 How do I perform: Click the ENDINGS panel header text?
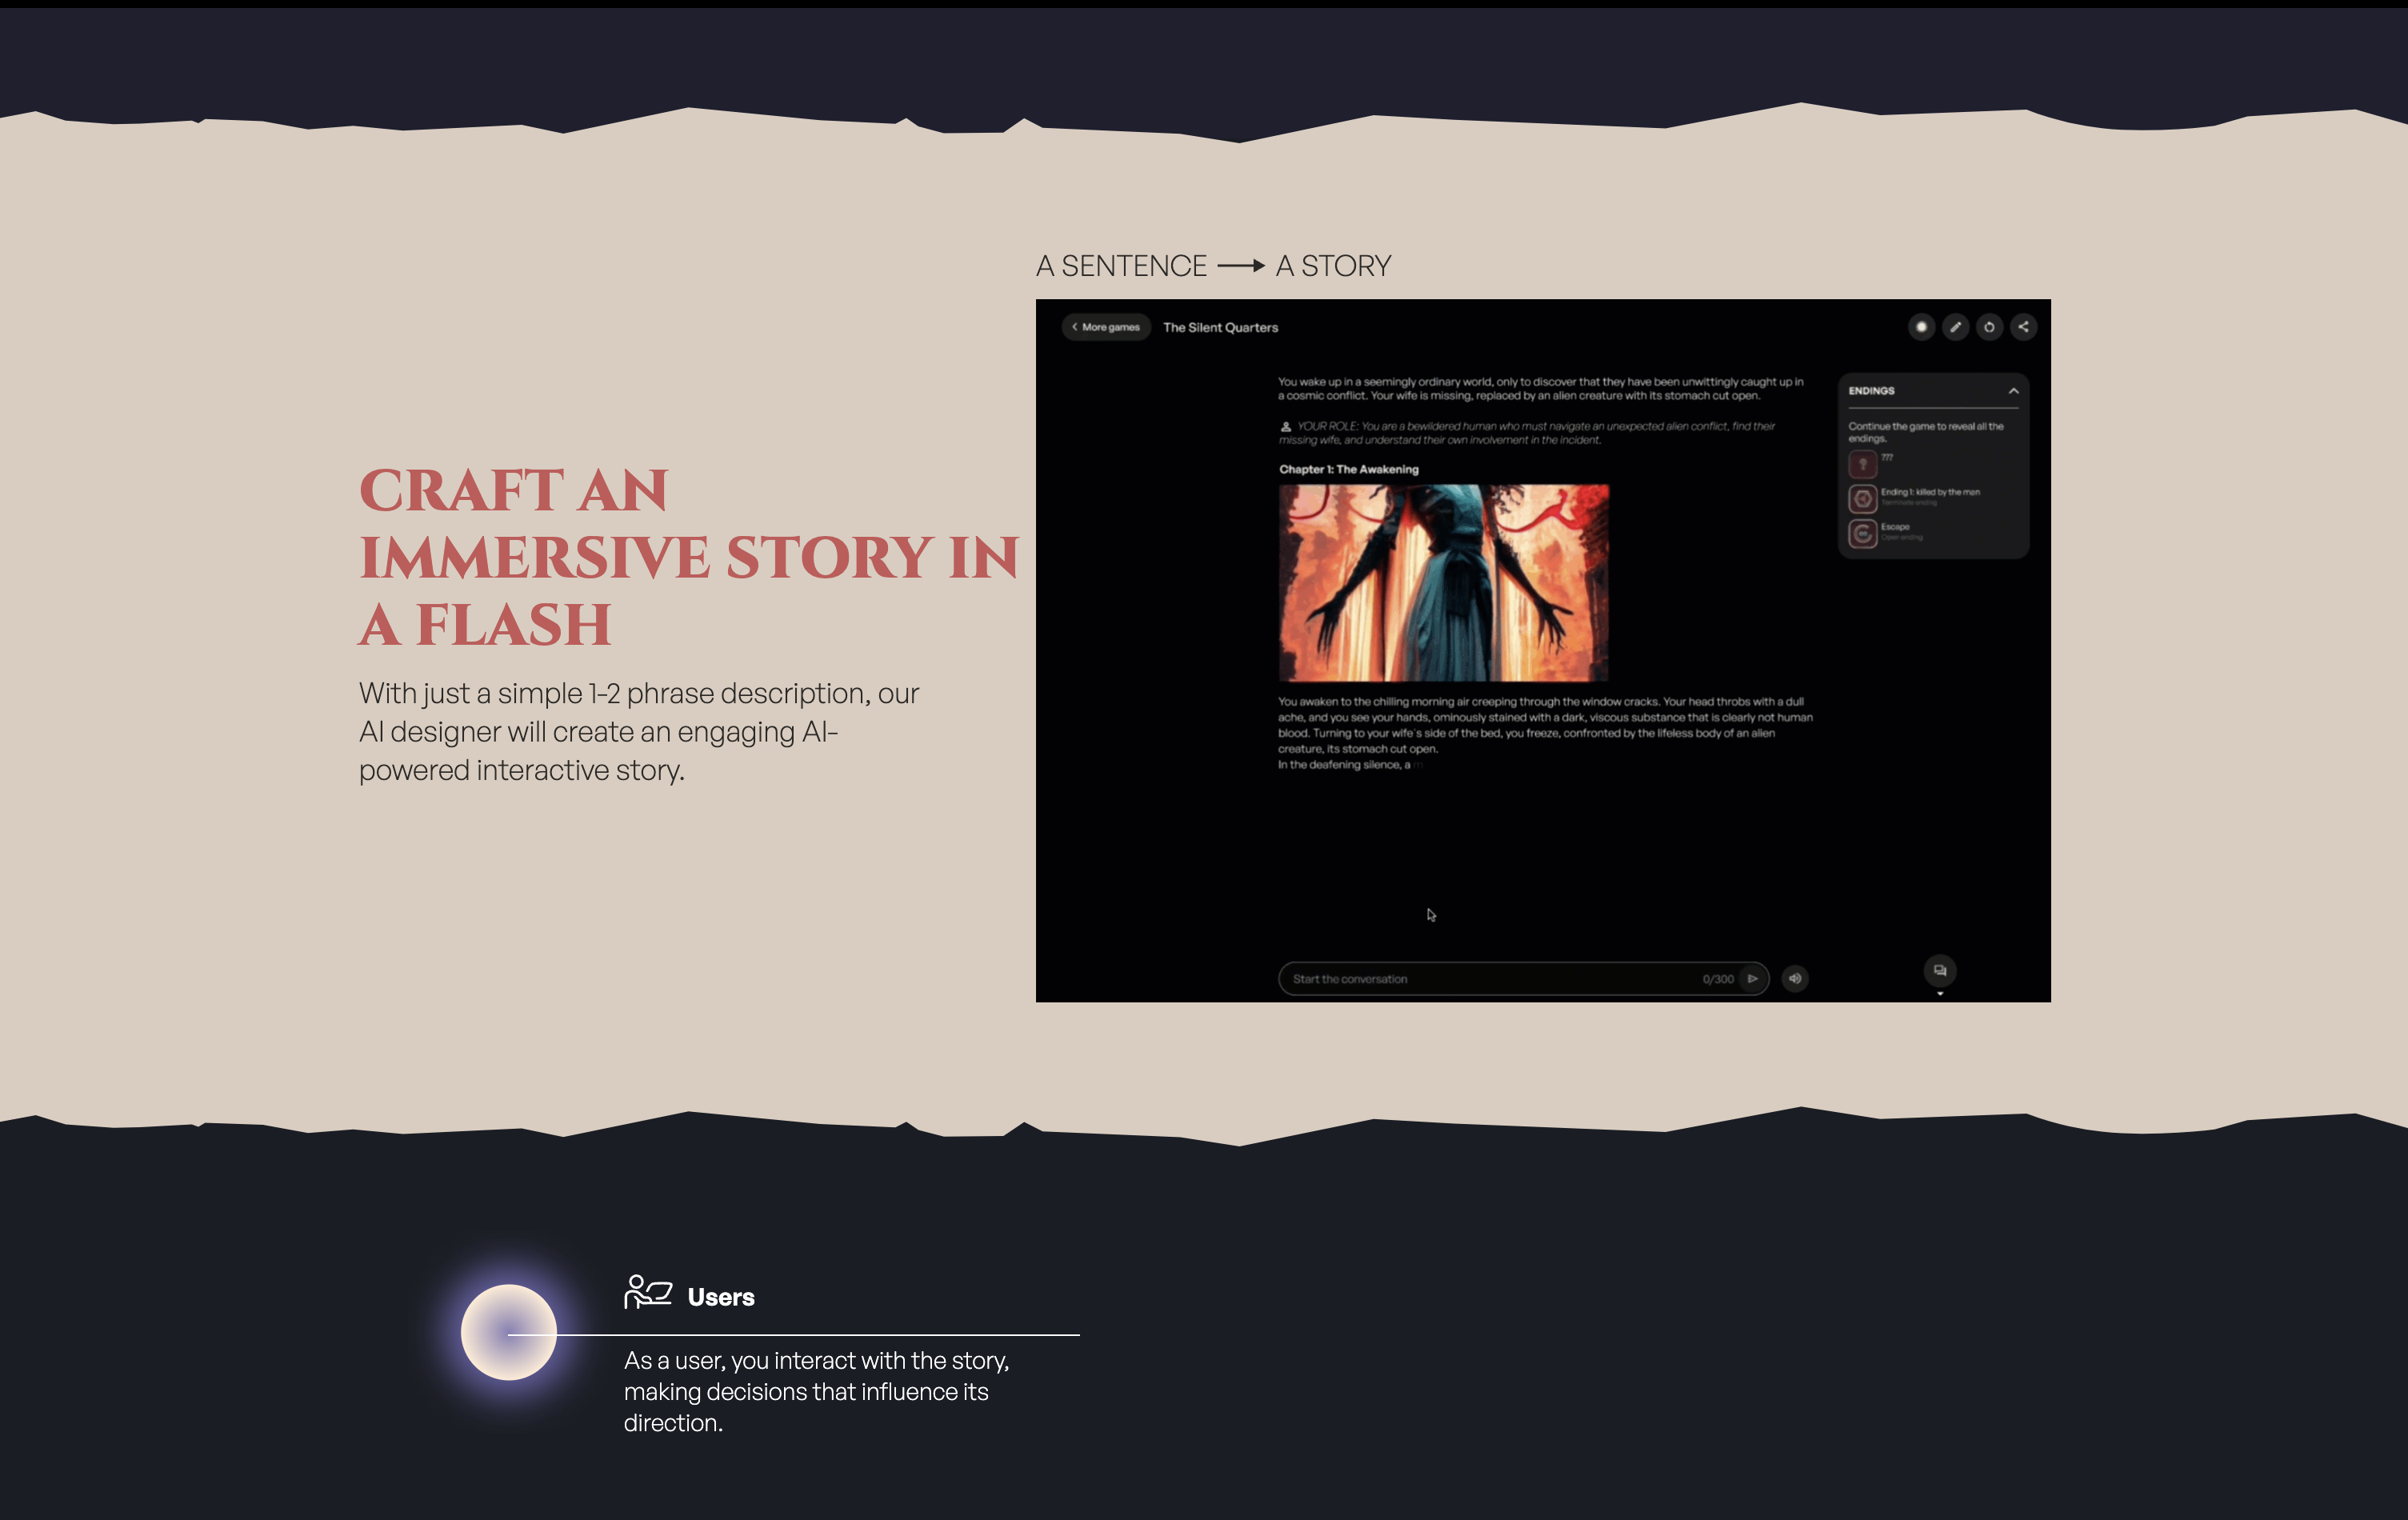[1871, 391]
